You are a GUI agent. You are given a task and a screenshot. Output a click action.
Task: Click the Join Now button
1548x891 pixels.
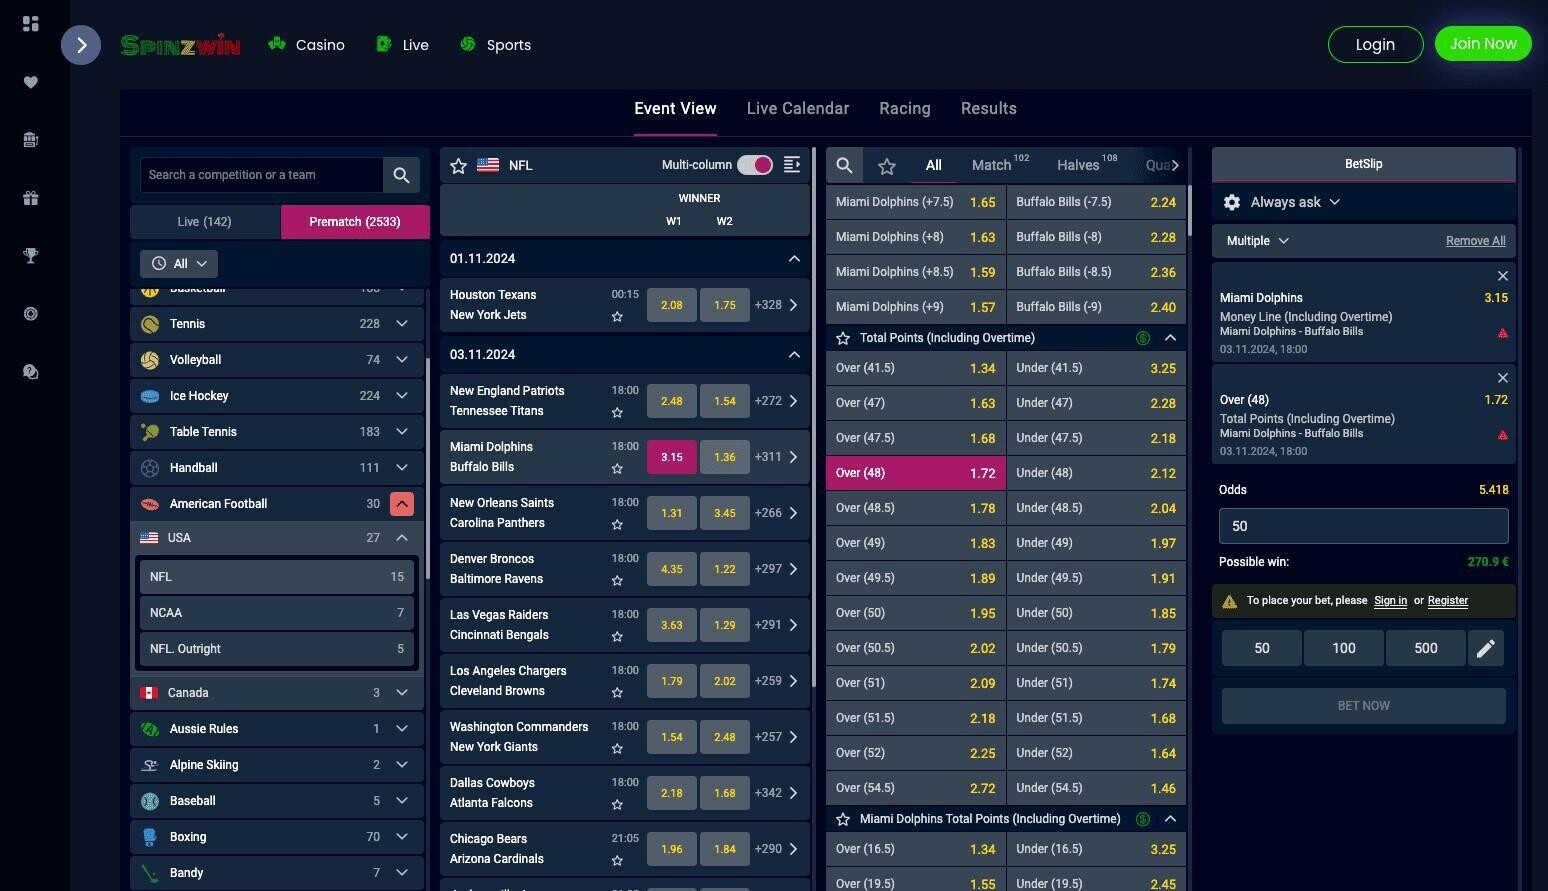point(1483,44)
